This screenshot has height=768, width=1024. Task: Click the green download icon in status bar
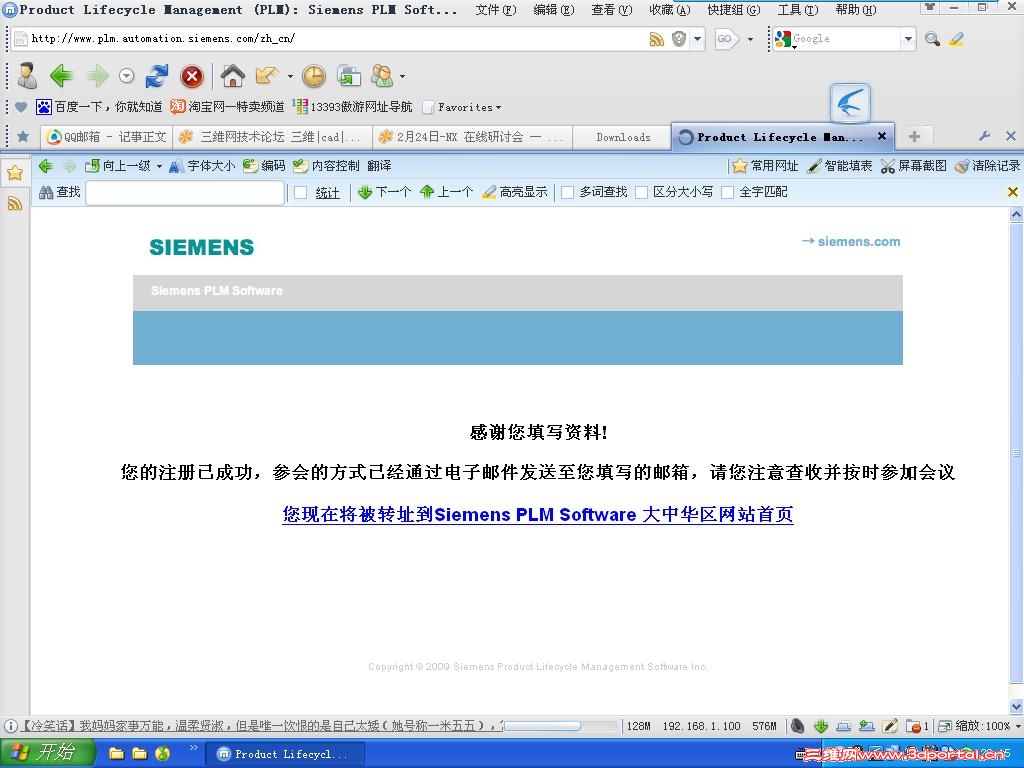[x=821, y=726]
